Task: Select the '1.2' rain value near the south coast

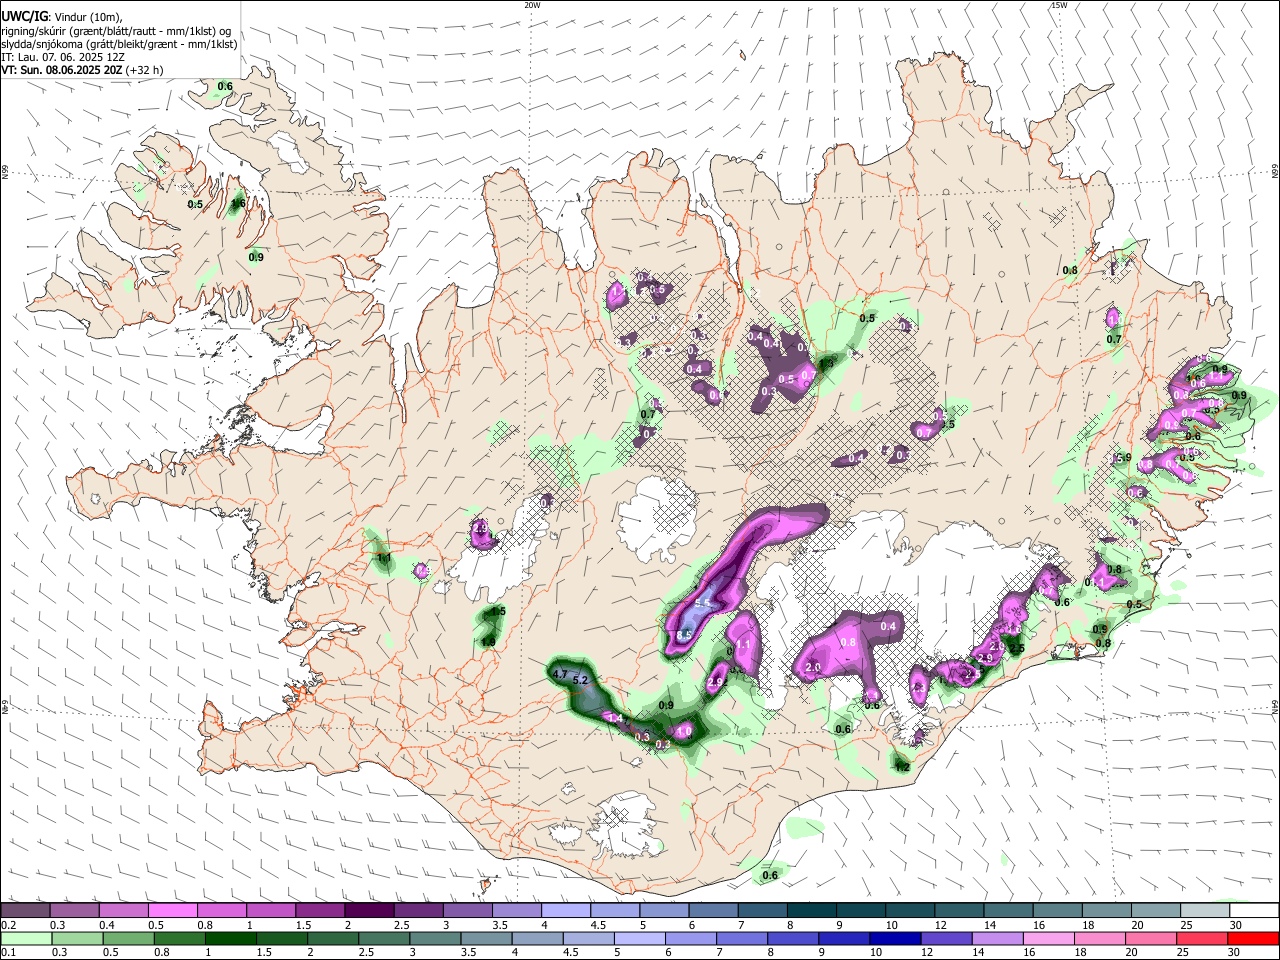Action: click(902, 767)
